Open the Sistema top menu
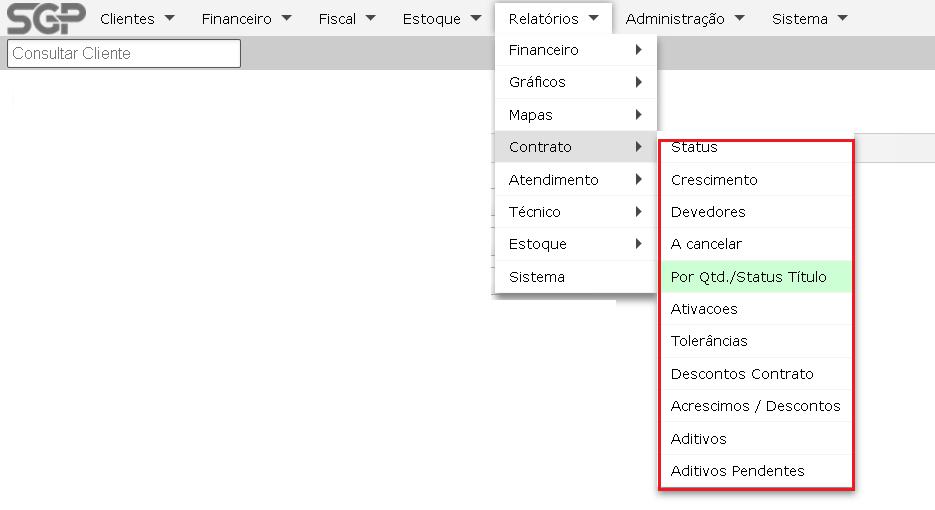Viewport: 935px width, 510px height. click(809, 19)
